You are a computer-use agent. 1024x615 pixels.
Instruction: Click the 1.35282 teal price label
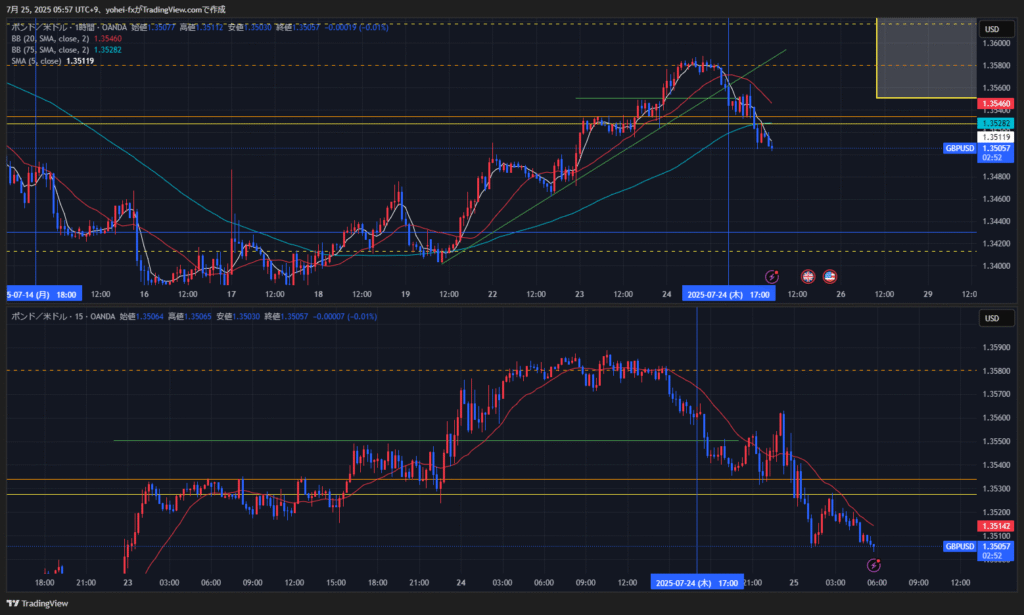(x=996, y=122)
